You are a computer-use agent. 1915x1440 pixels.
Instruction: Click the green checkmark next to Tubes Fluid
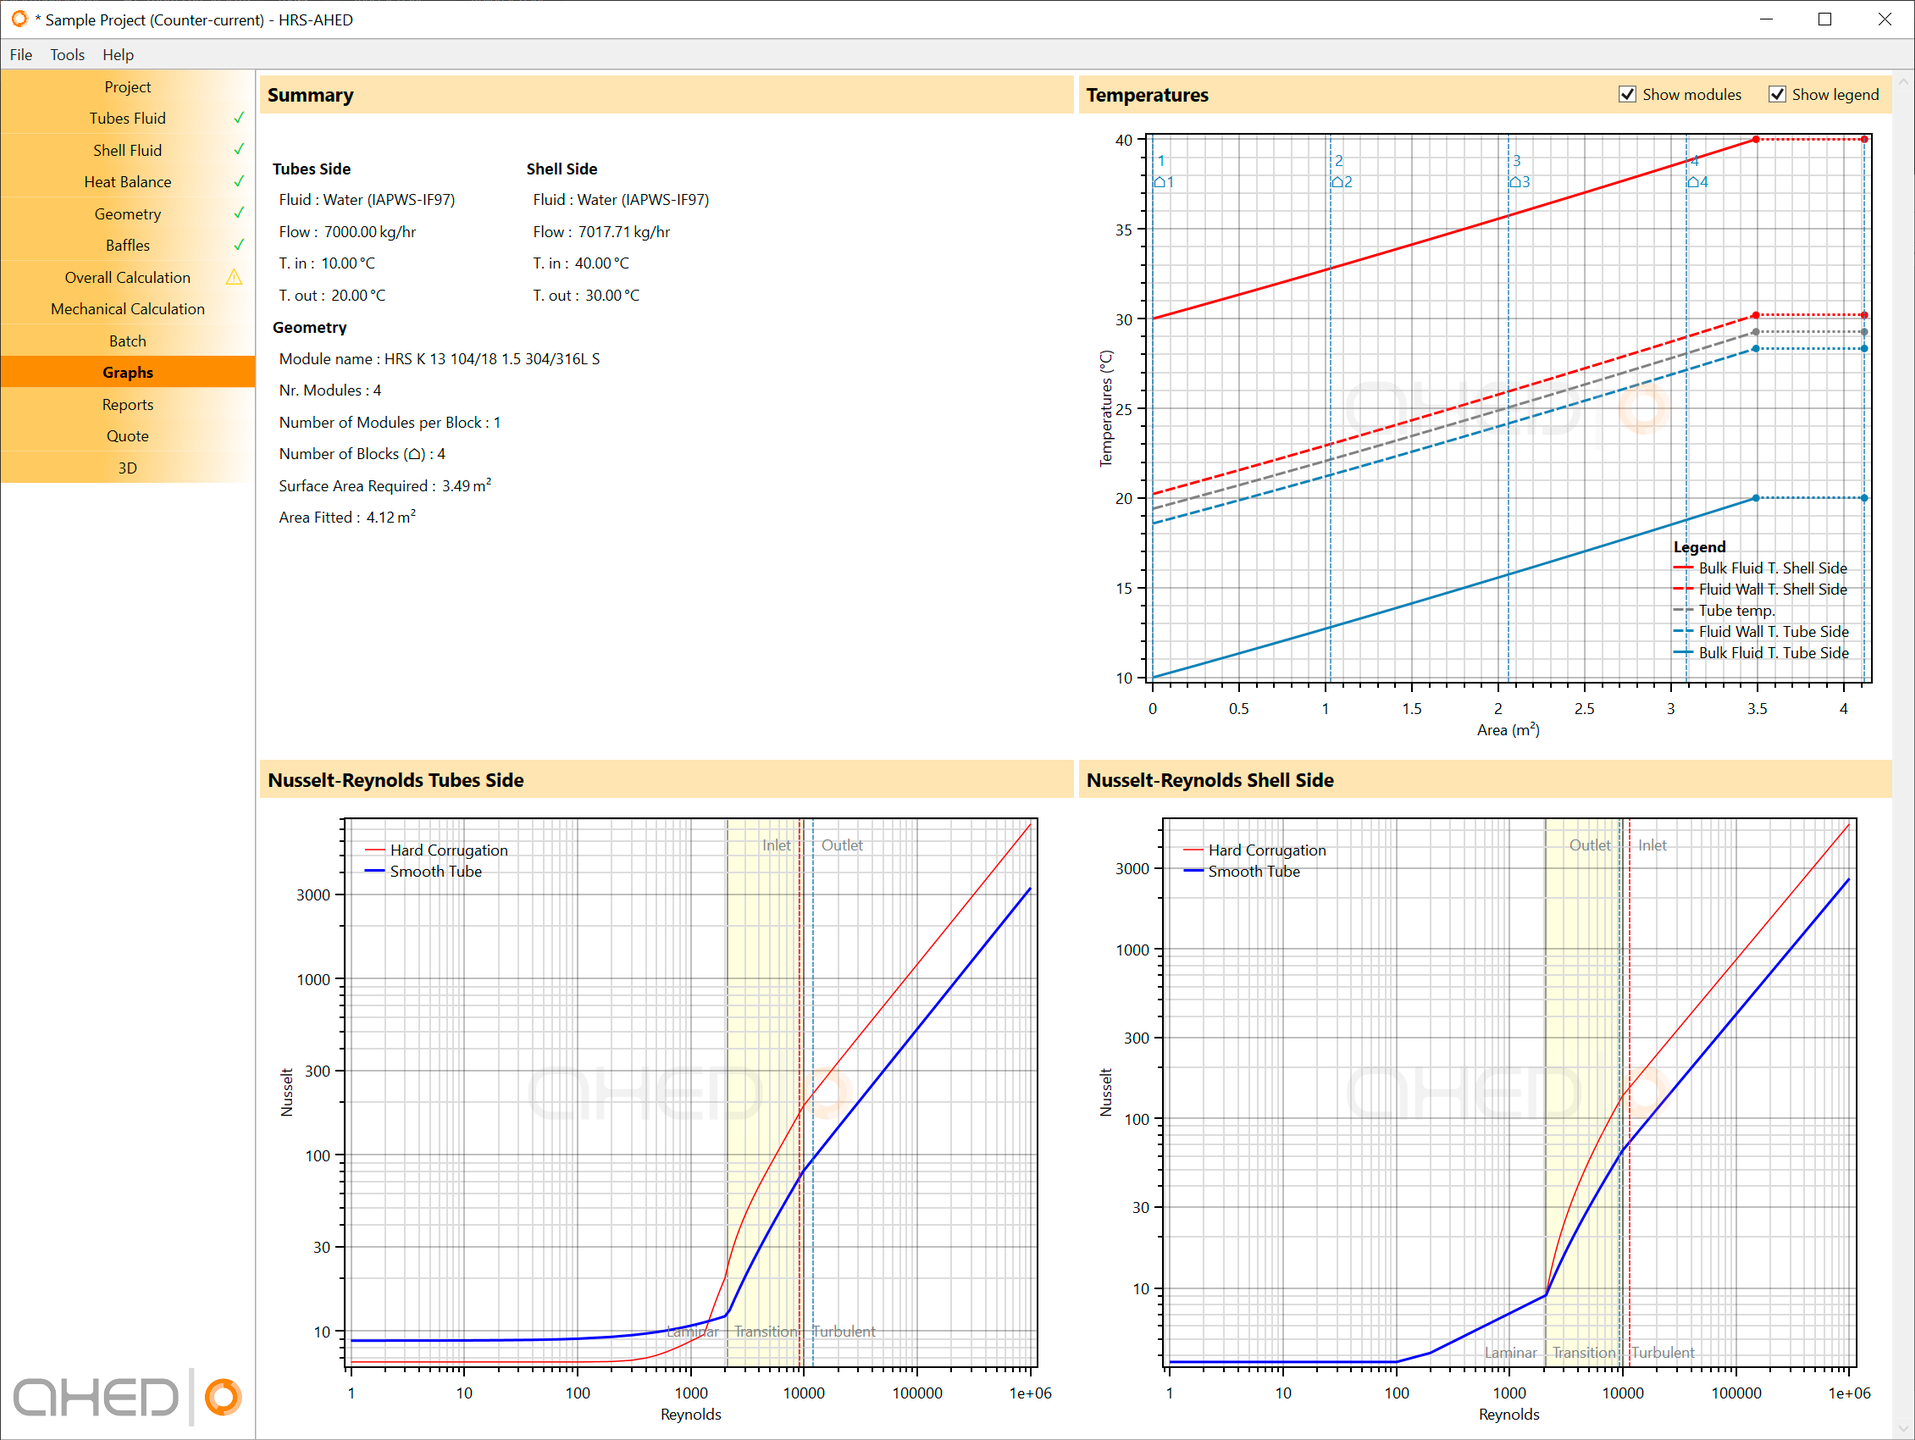click(x=239, y=118)
